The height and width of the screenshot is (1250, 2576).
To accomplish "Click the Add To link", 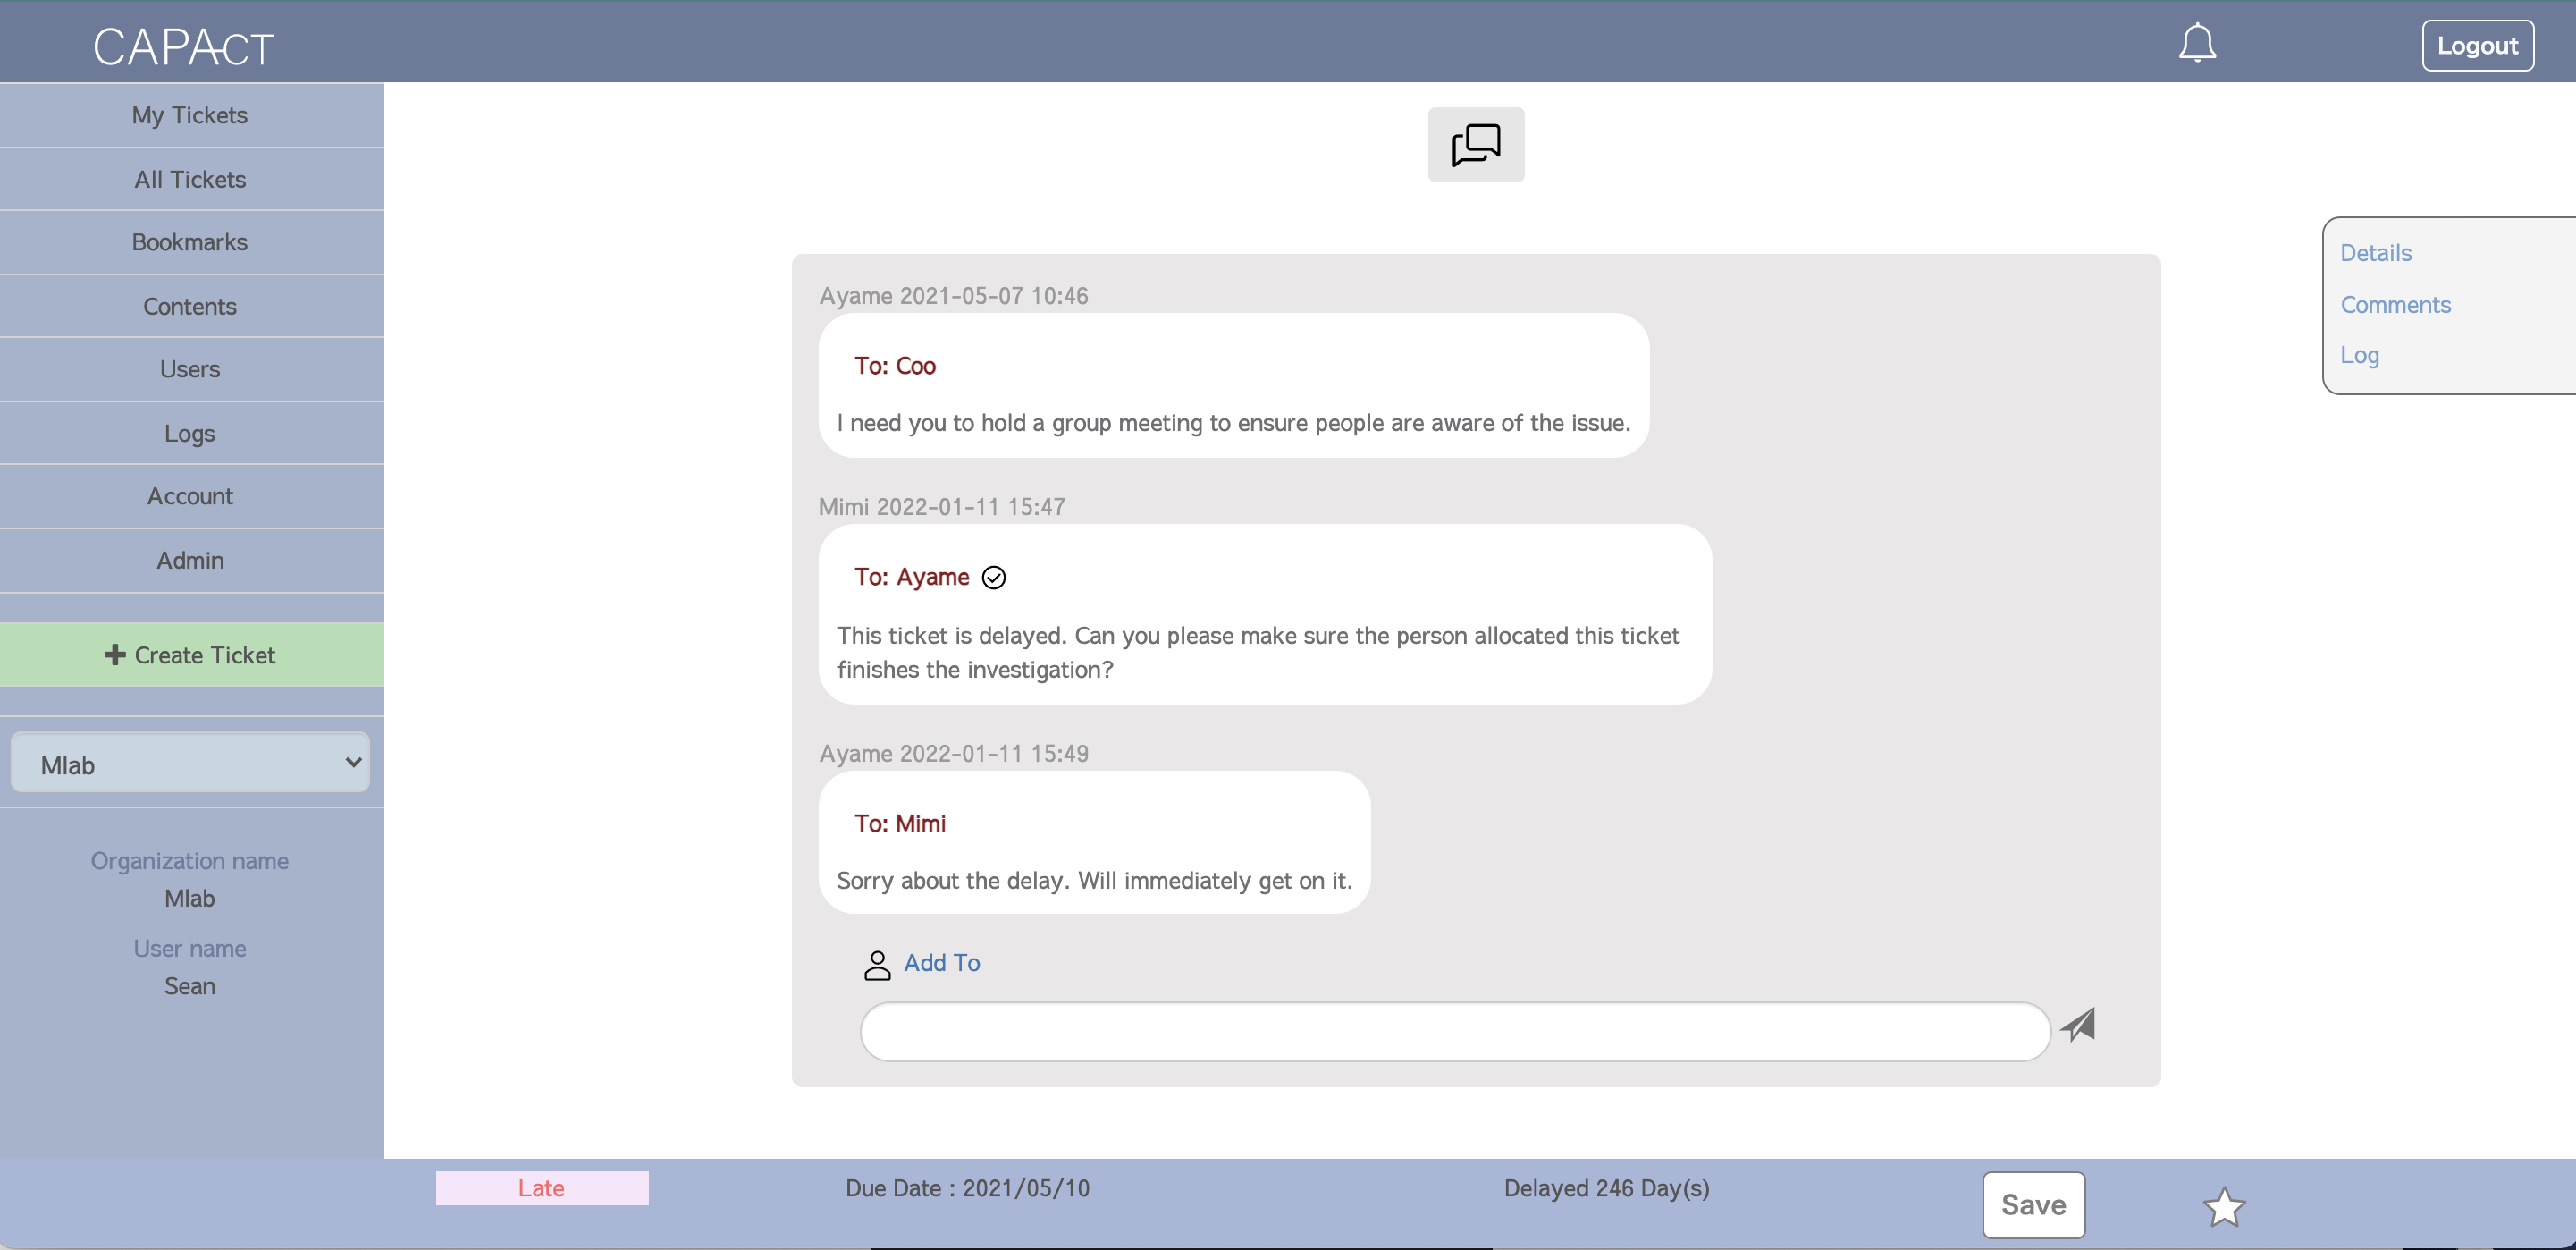I will click(x=941, y=963).
